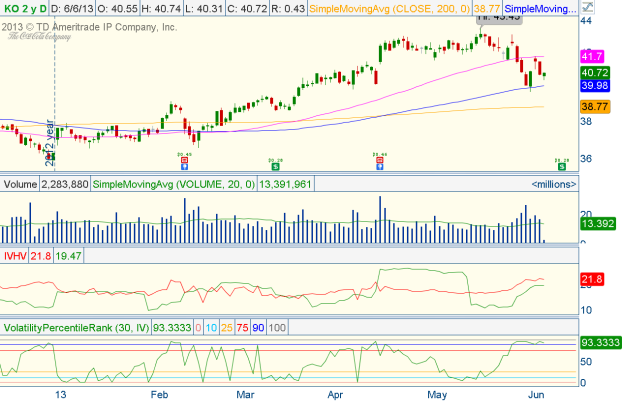Select the orange 38.77 price axis bubble
Screen dimensions: 625x401
click(594, 105)
